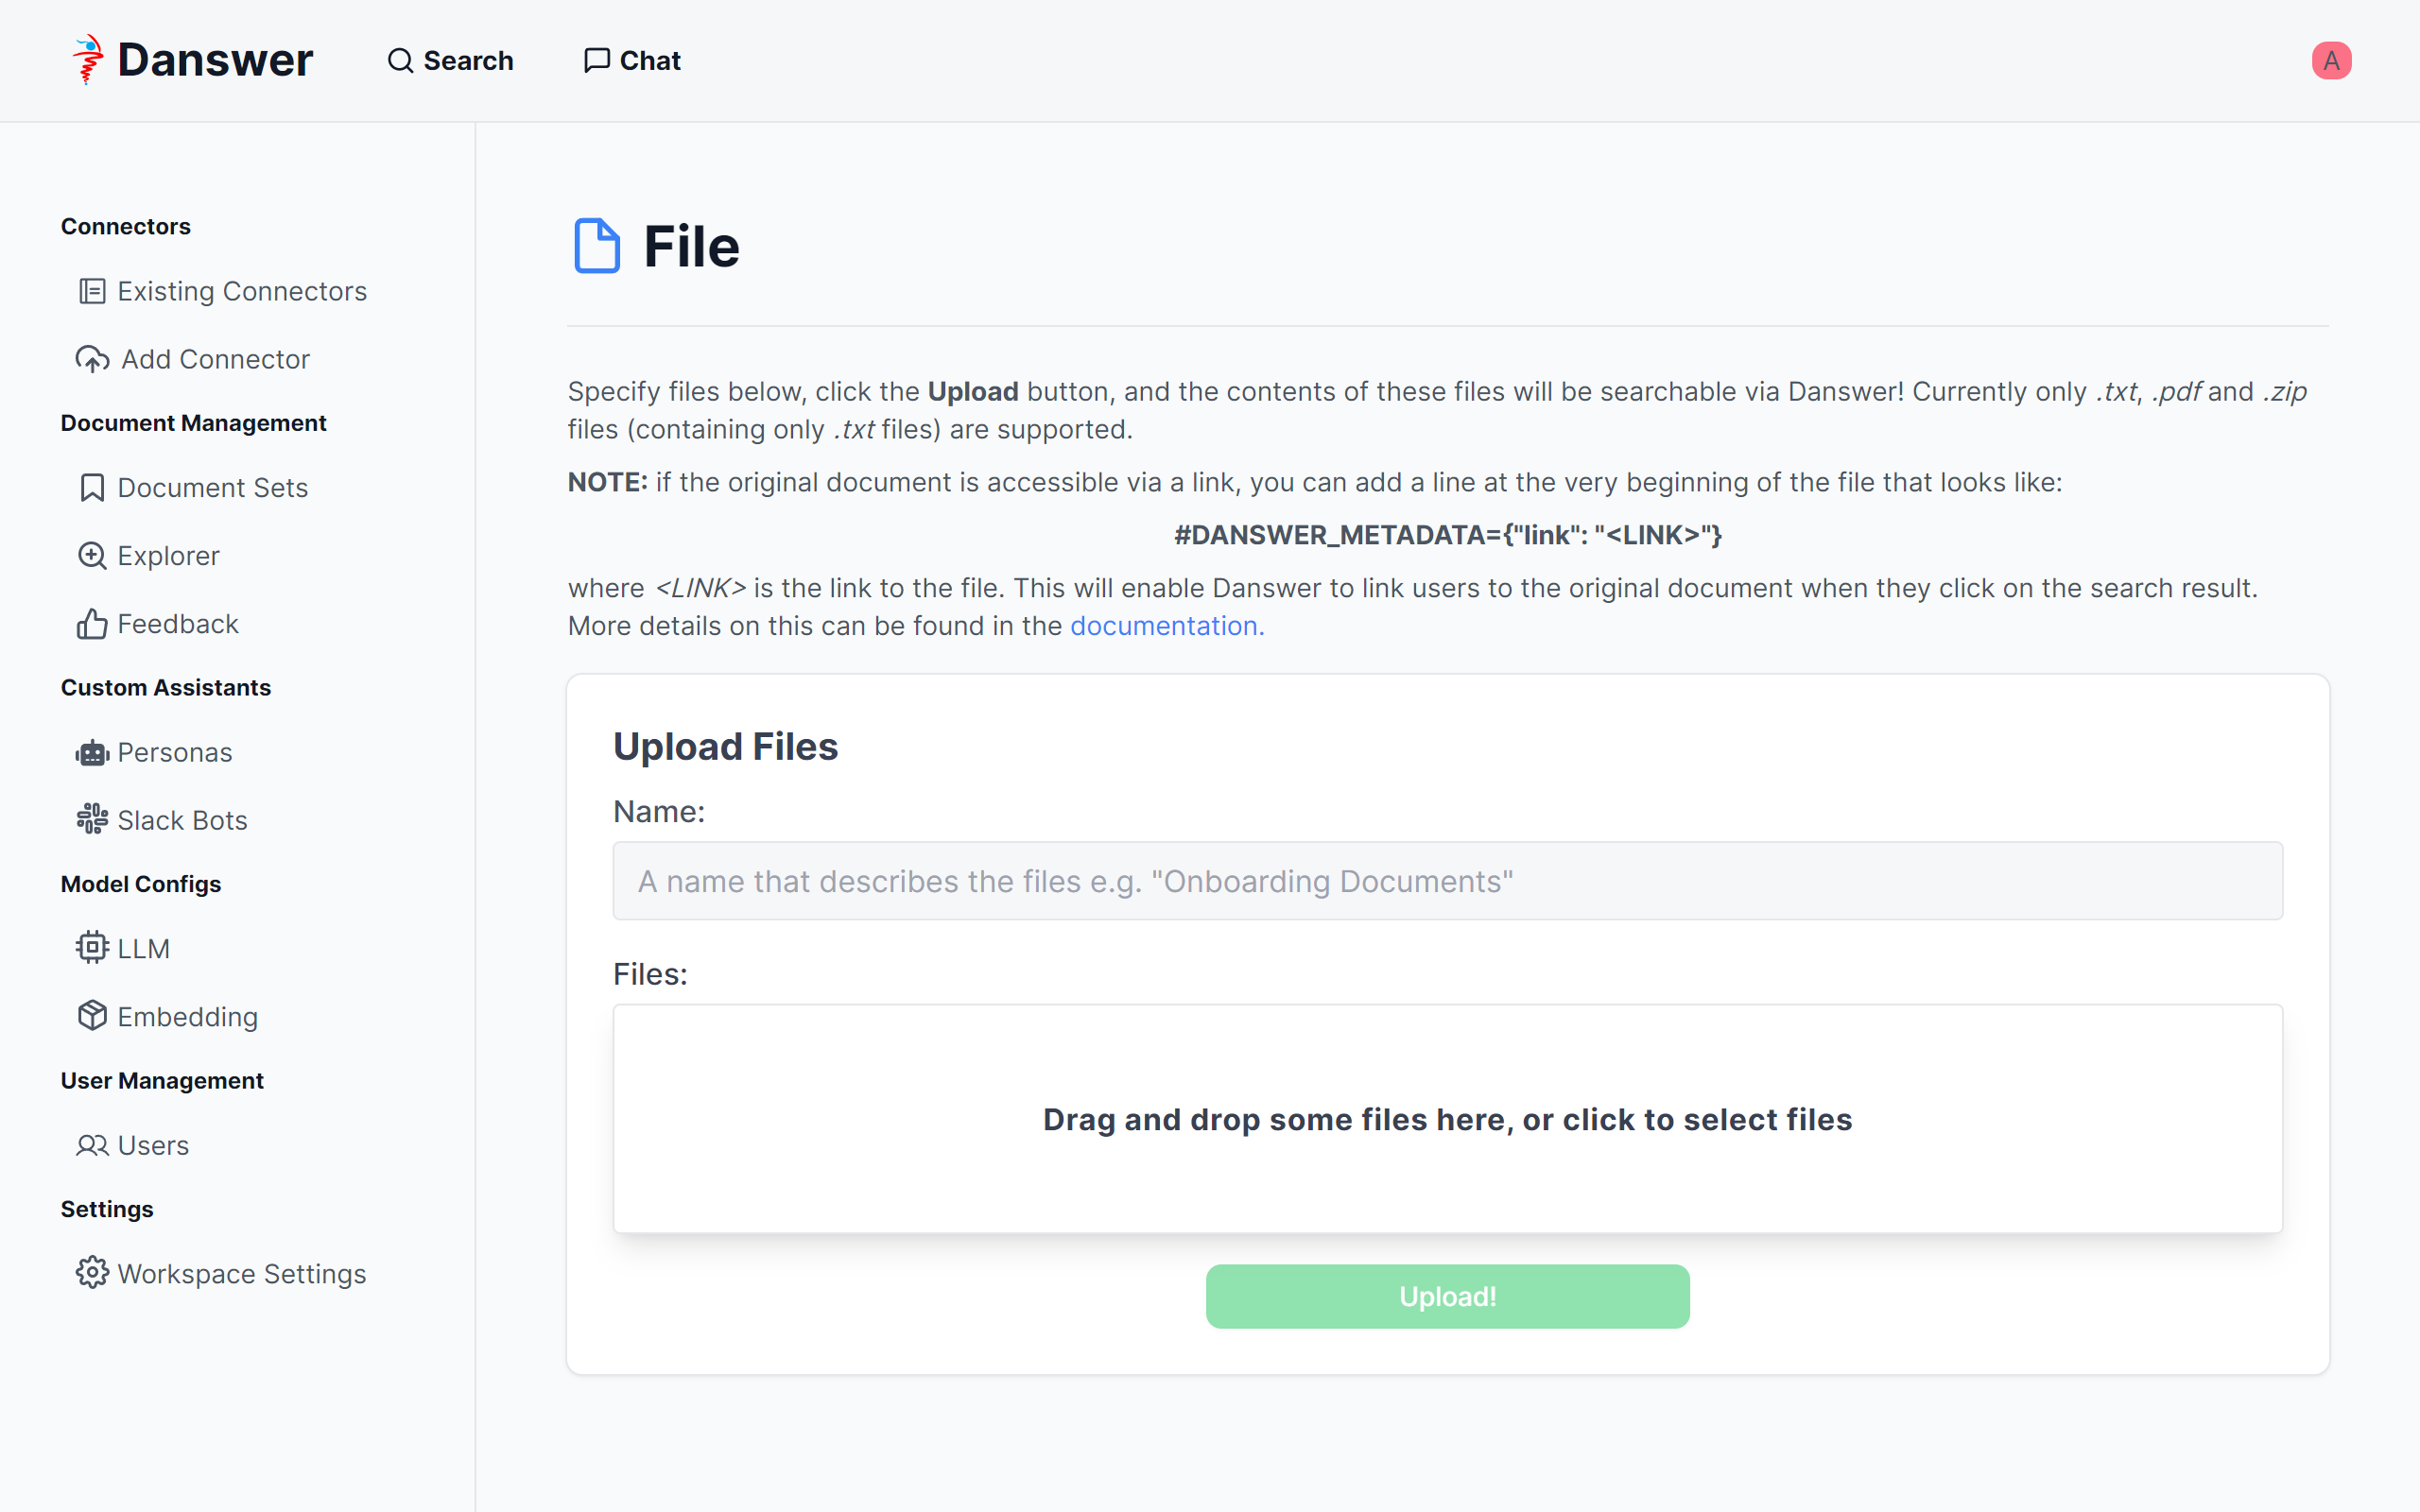
Task: Click the Add Connector cloud upload icon
Action: 92,359
